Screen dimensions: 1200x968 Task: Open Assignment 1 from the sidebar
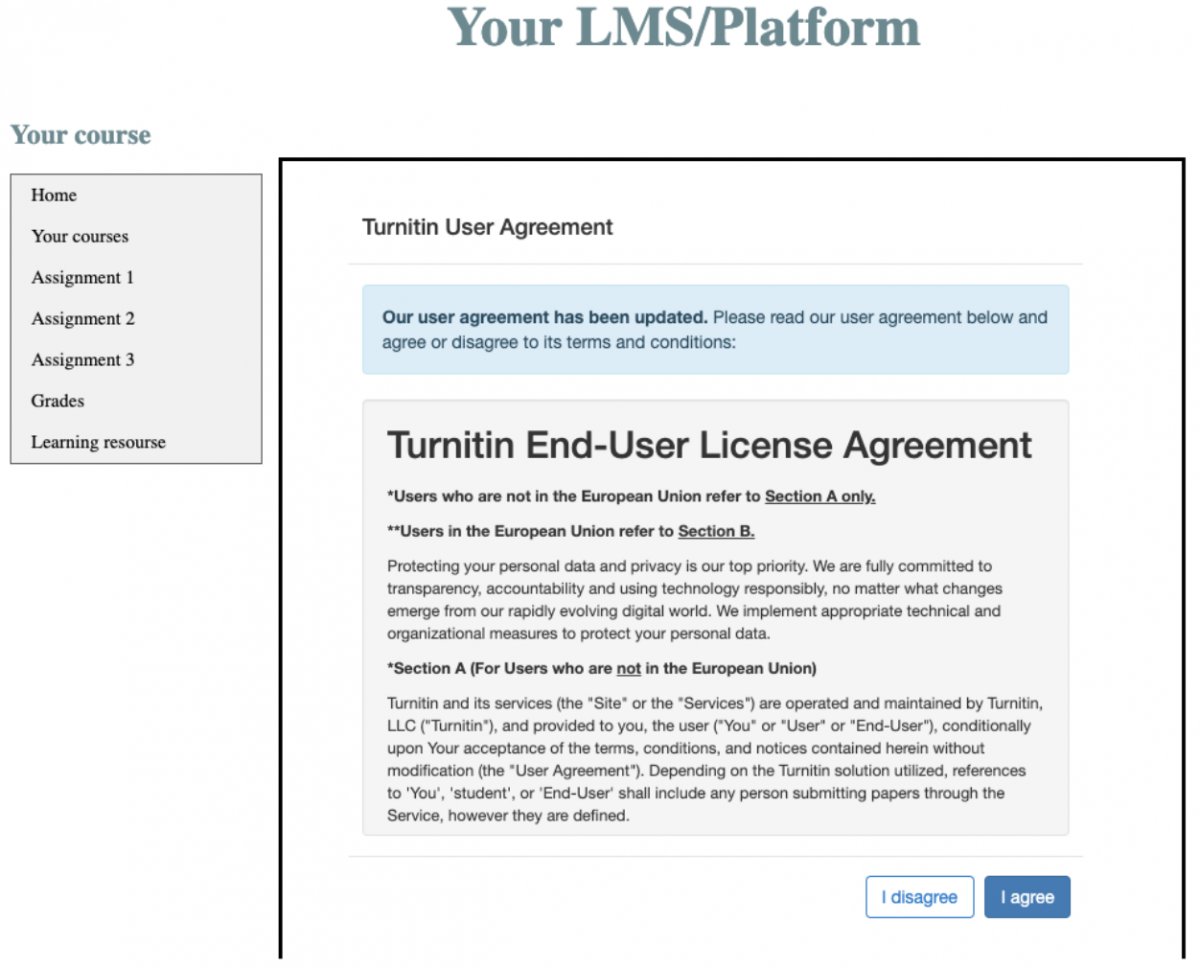[x=82, y=277]
